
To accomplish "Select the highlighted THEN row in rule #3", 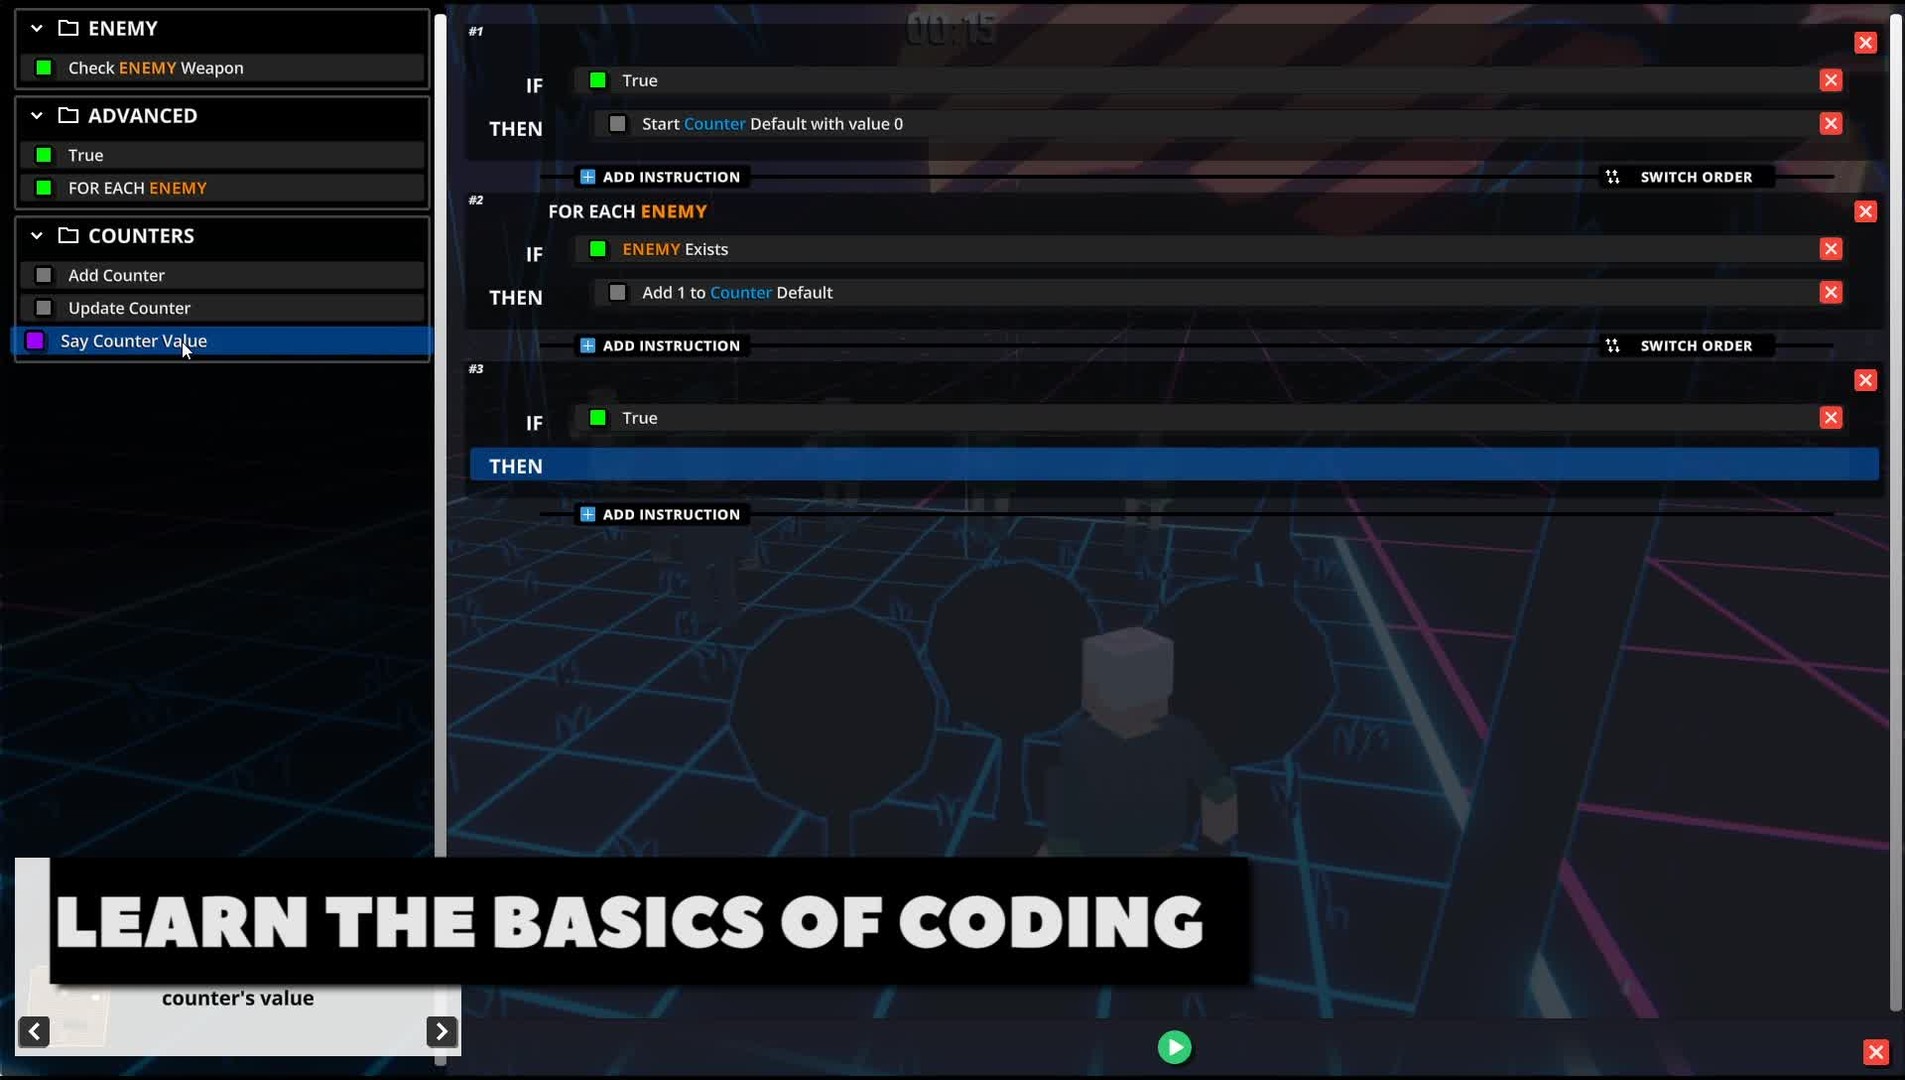I will coord(1173,466).
